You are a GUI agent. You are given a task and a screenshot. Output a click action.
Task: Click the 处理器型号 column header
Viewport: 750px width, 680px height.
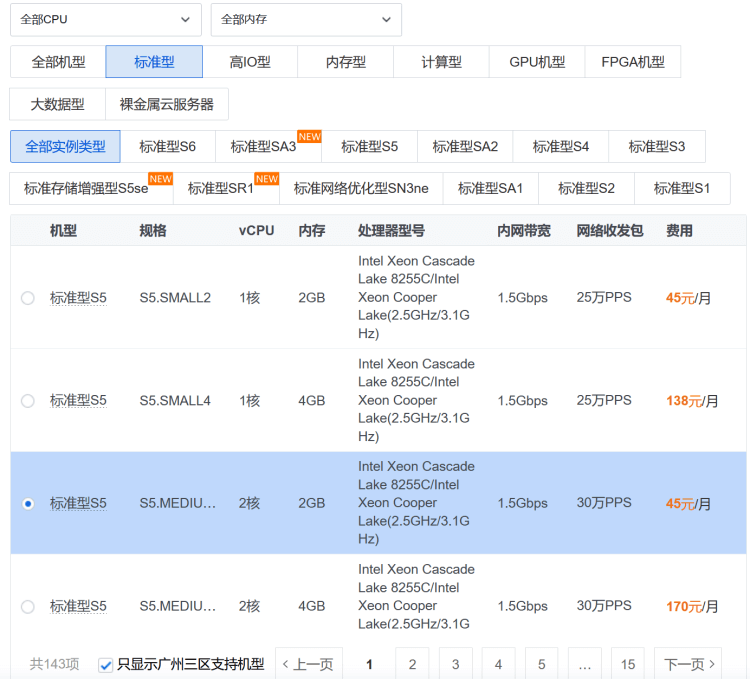coord(391,230)
